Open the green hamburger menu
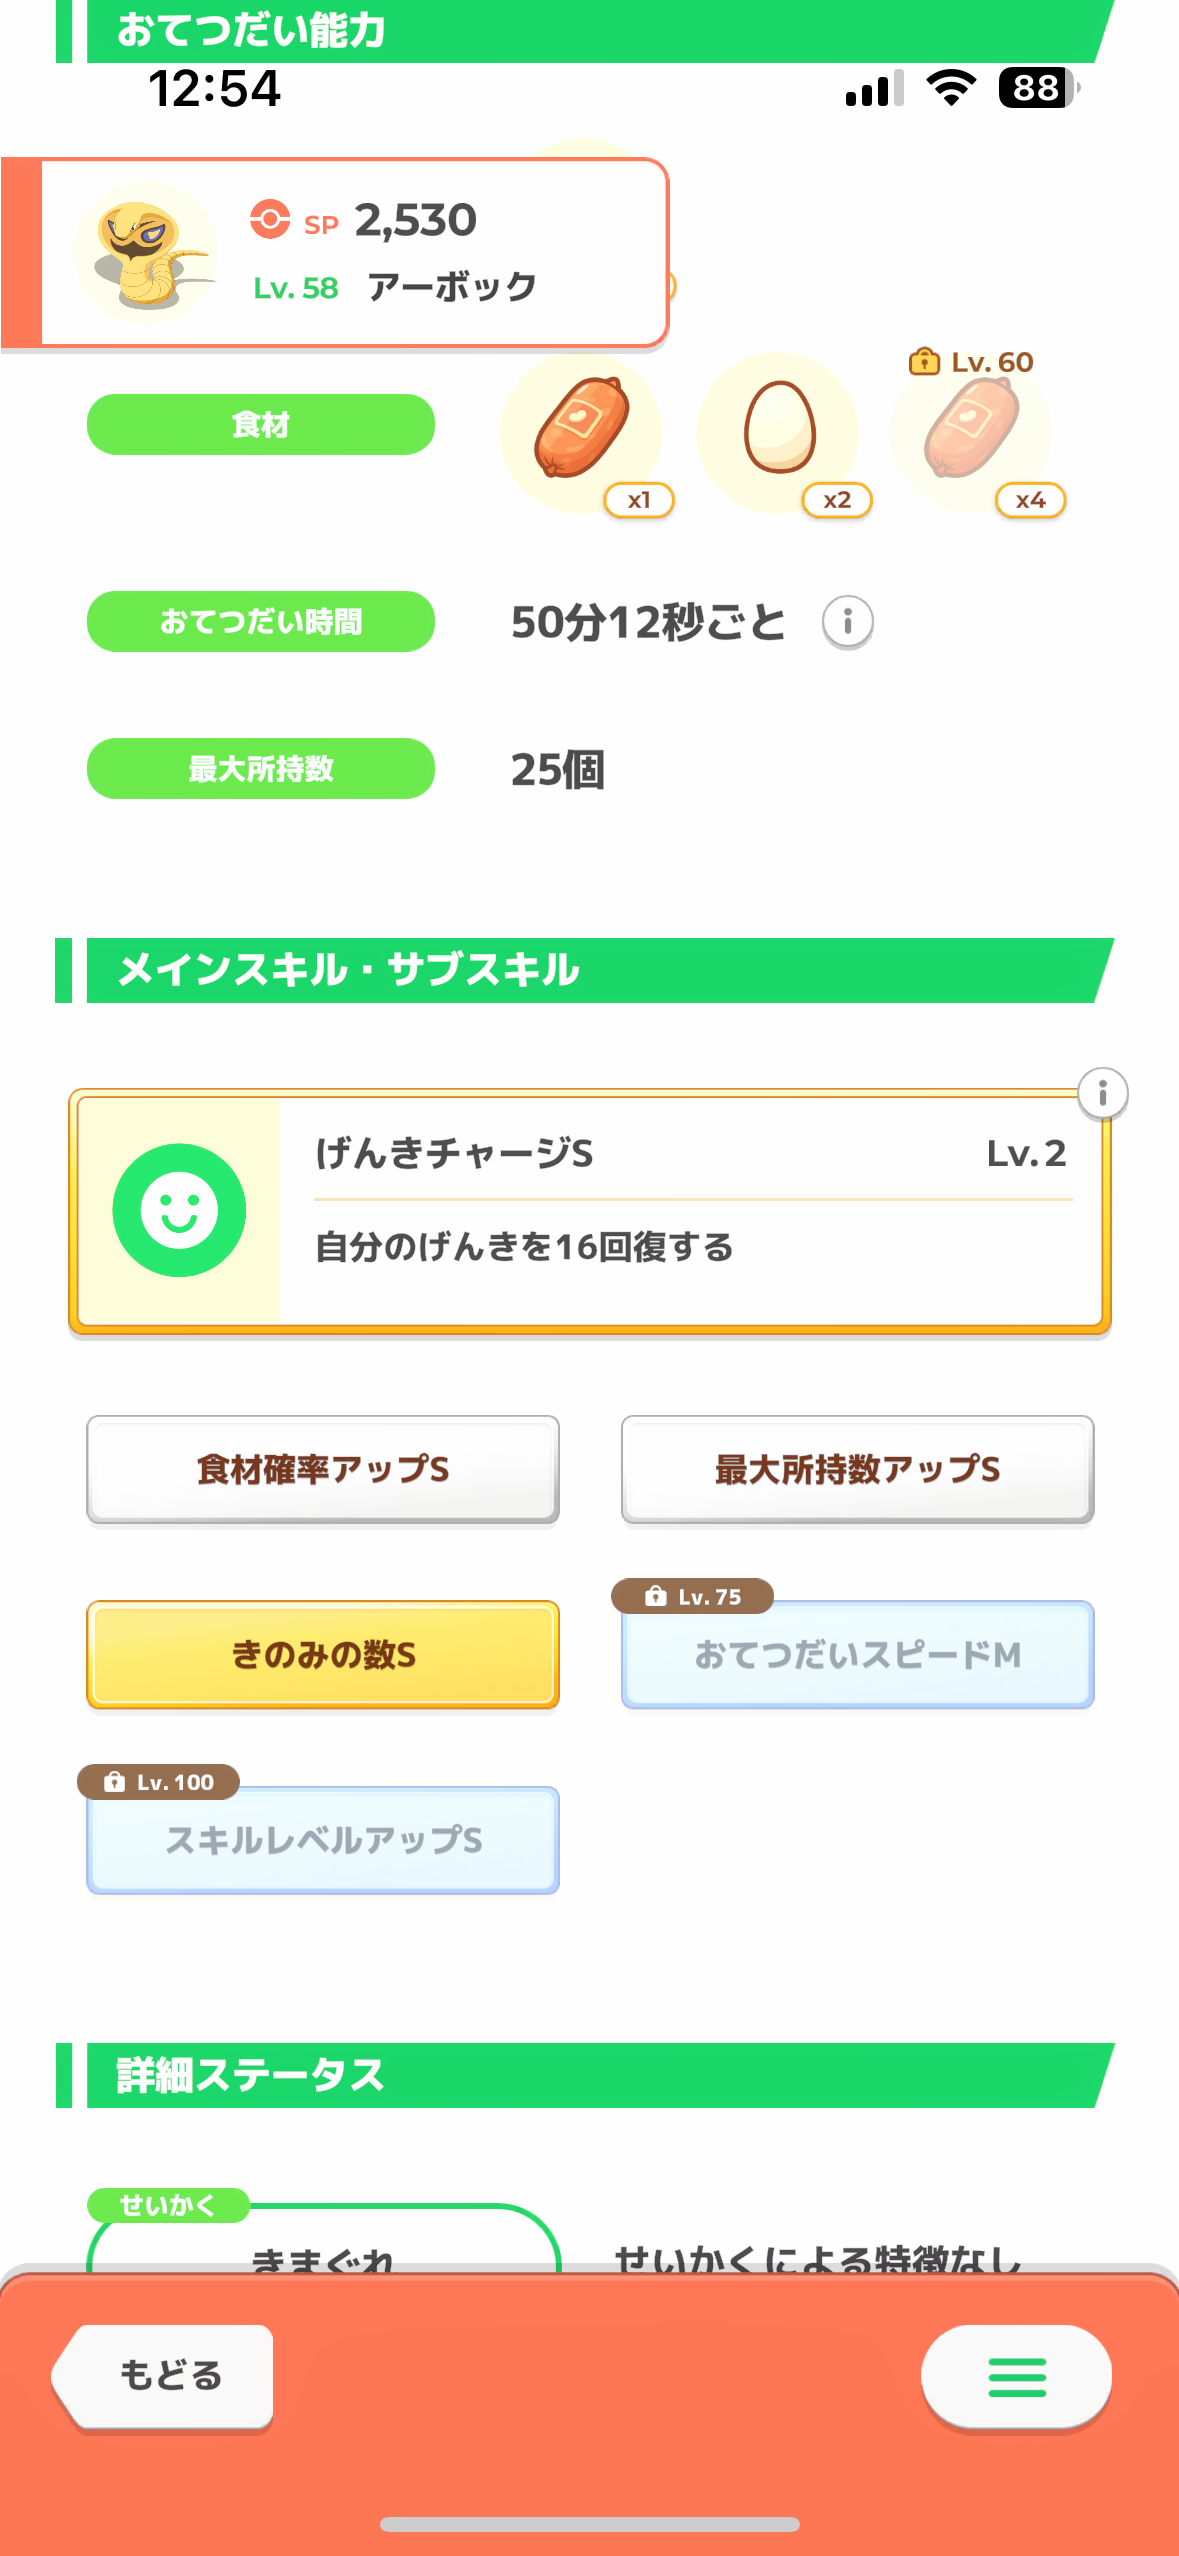 1016,2377
